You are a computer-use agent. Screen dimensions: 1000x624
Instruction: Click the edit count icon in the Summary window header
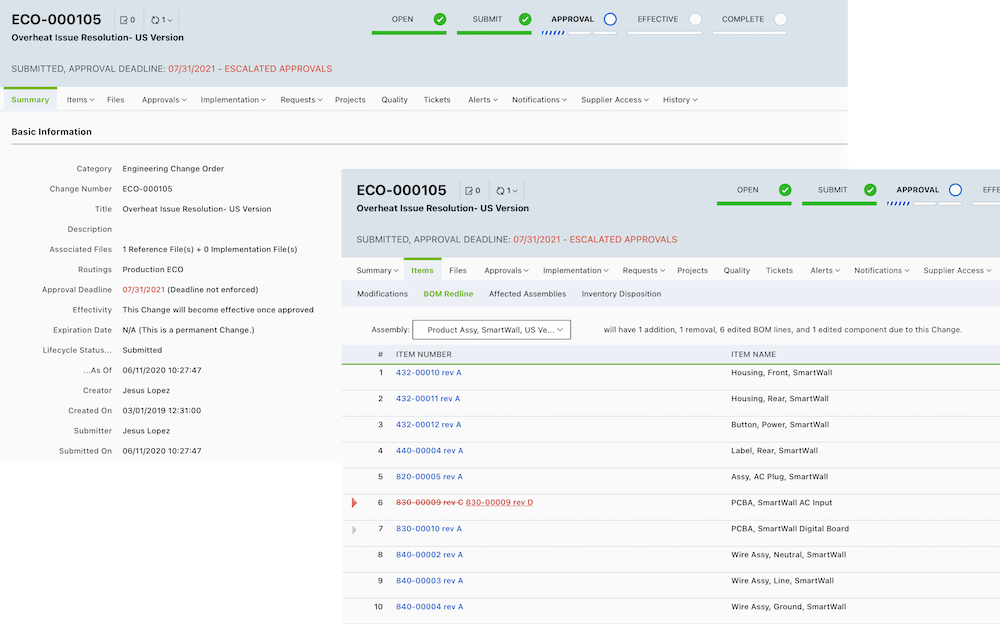click(x=126, y=20)
